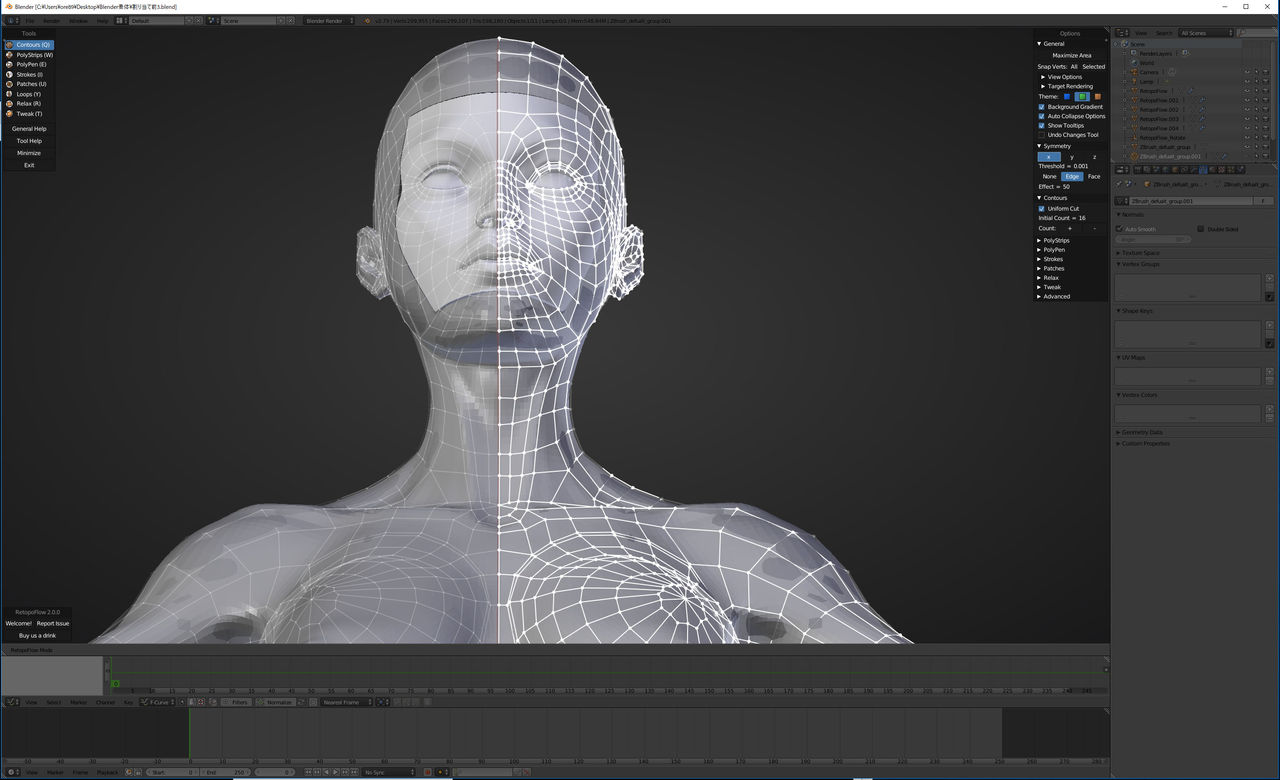Click the Maximize Area button

1073,56
